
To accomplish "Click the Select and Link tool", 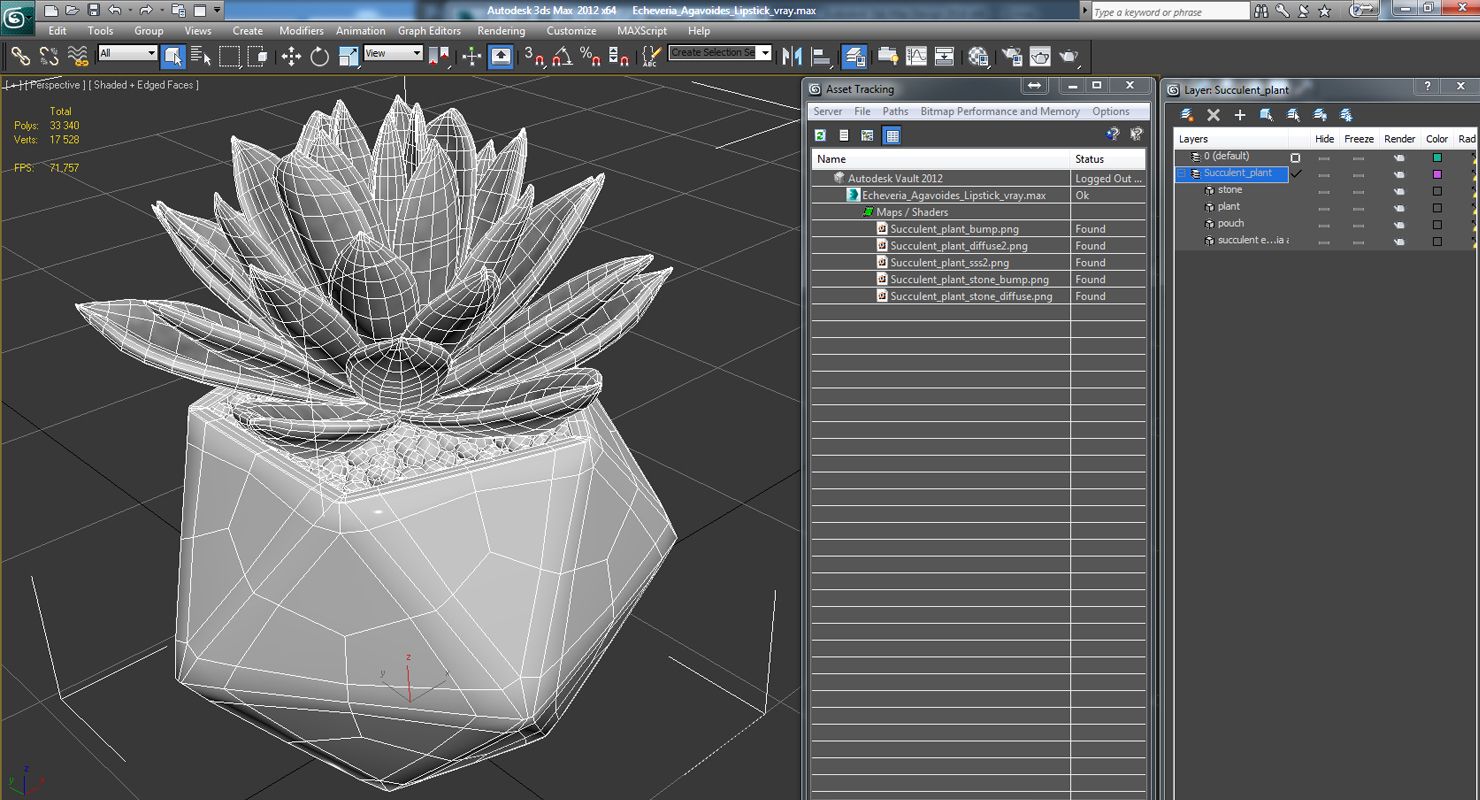I will click(20, 56).
